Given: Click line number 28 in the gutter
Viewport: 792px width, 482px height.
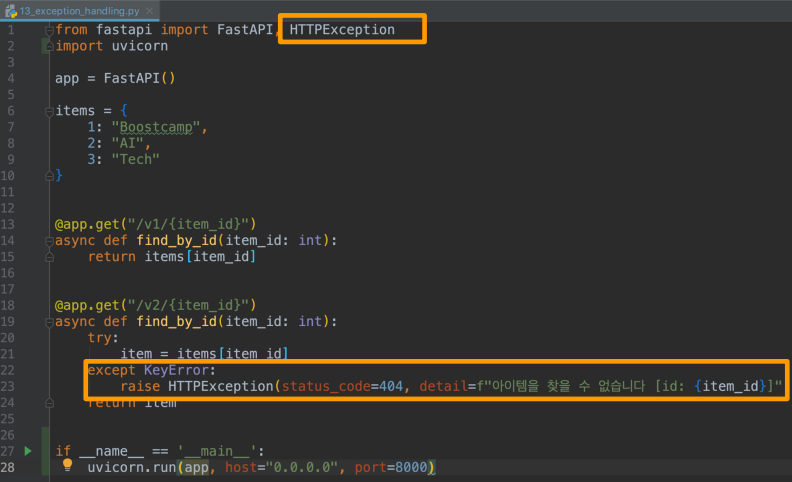Looking at the screenshot, I should [8, 467].
